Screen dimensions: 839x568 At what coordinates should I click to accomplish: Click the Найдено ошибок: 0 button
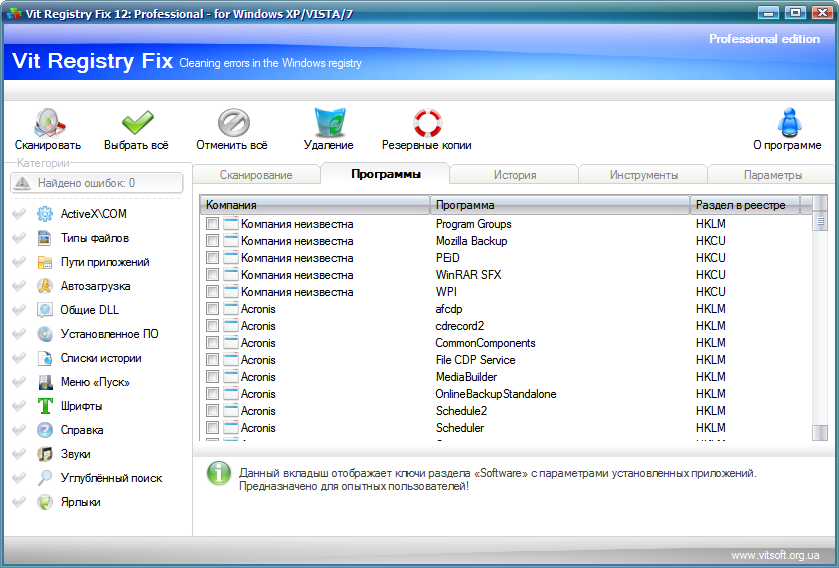click(x=97, y=183)
